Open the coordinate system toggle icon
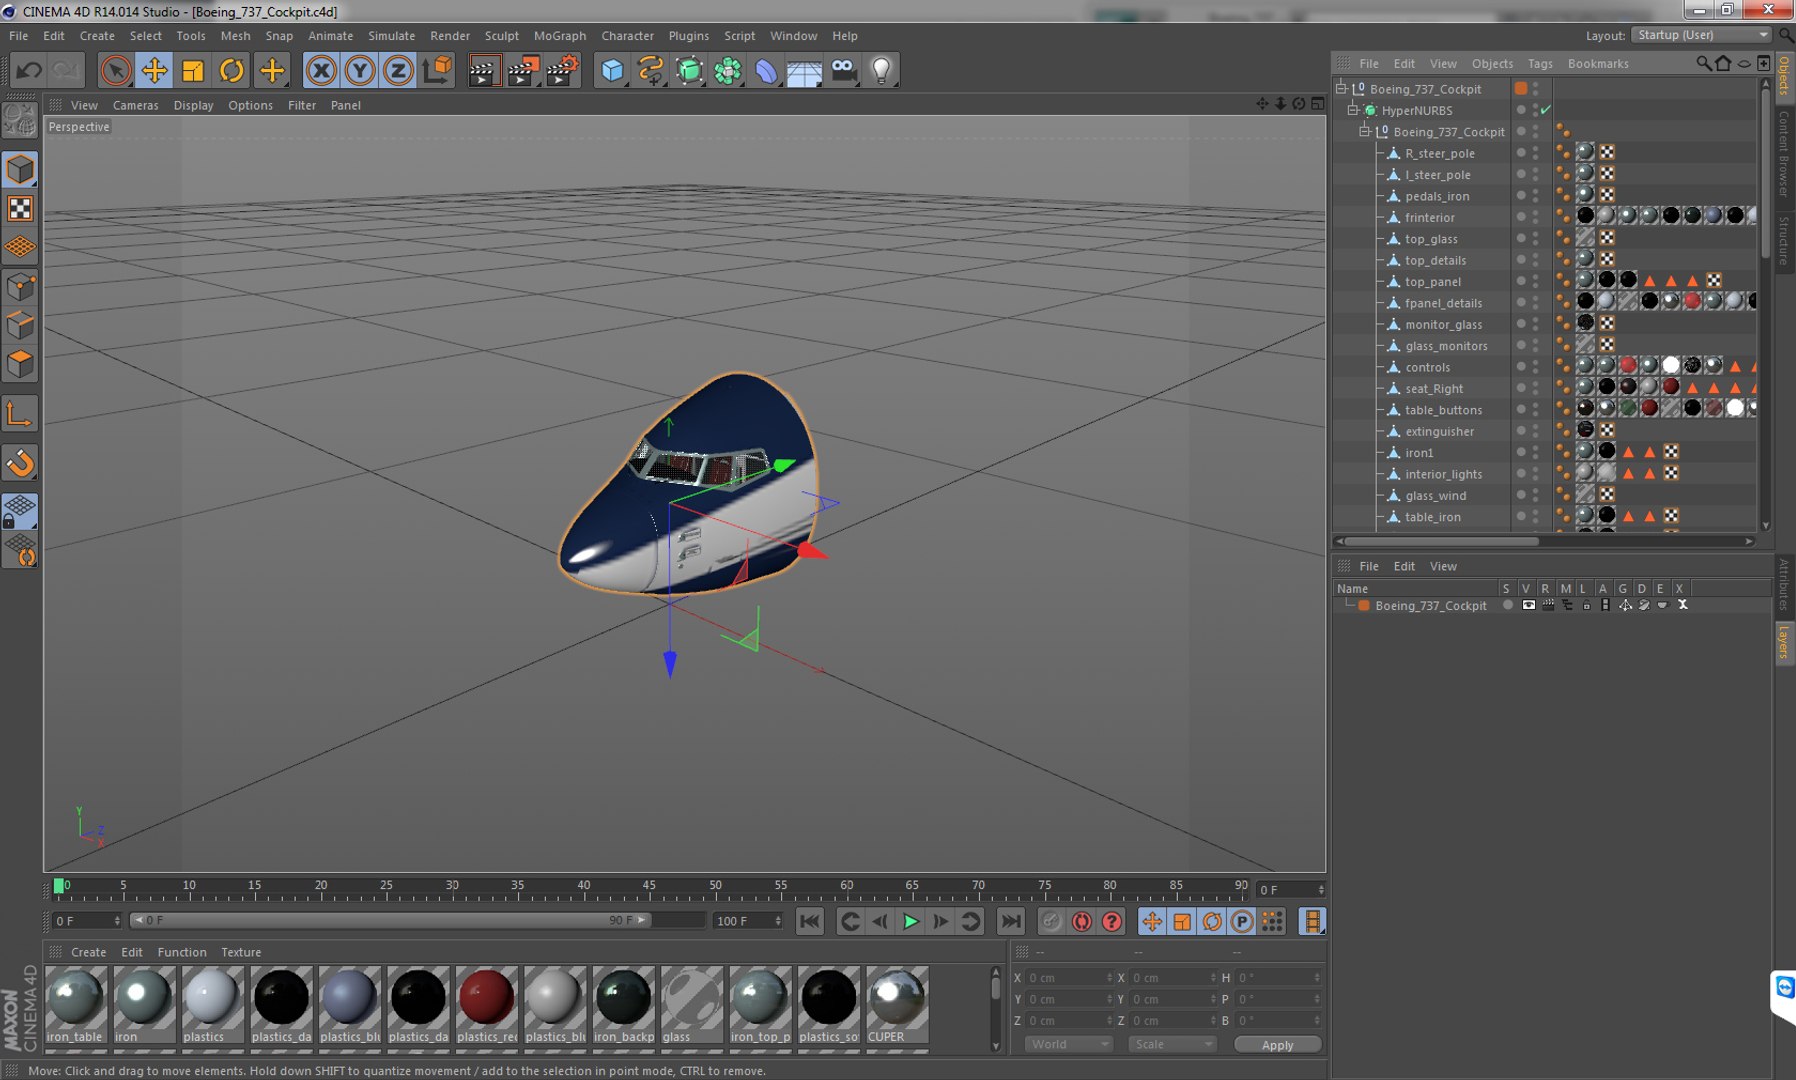1796x1080 pixels. tap(437, 70)
